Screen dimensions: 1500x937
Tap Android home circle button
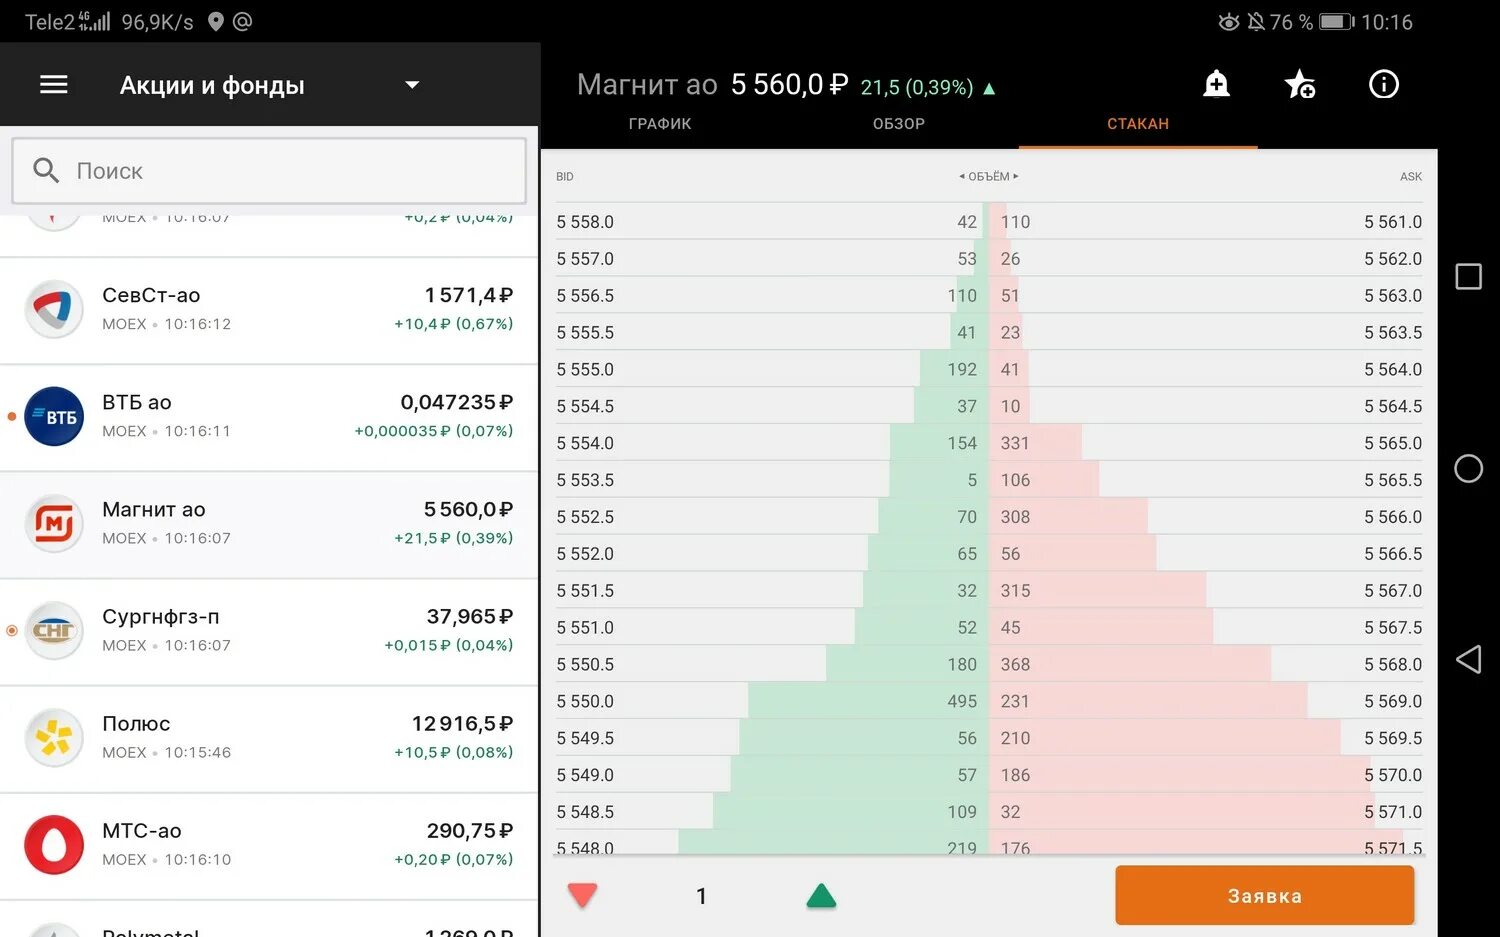pyautogui.click(x=1468, y=468)
